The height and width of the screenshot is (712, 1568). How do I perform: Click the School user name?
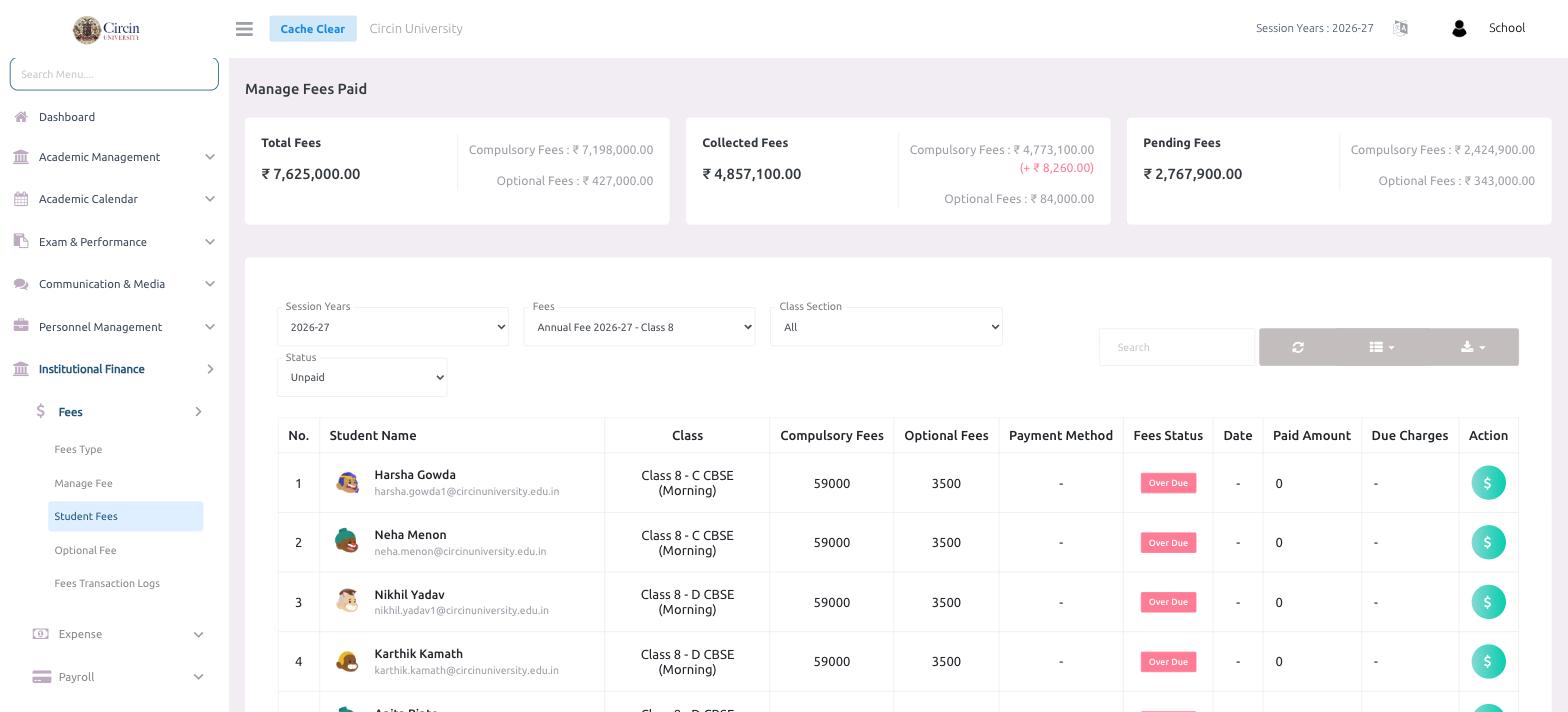[x=1506, y=28]
